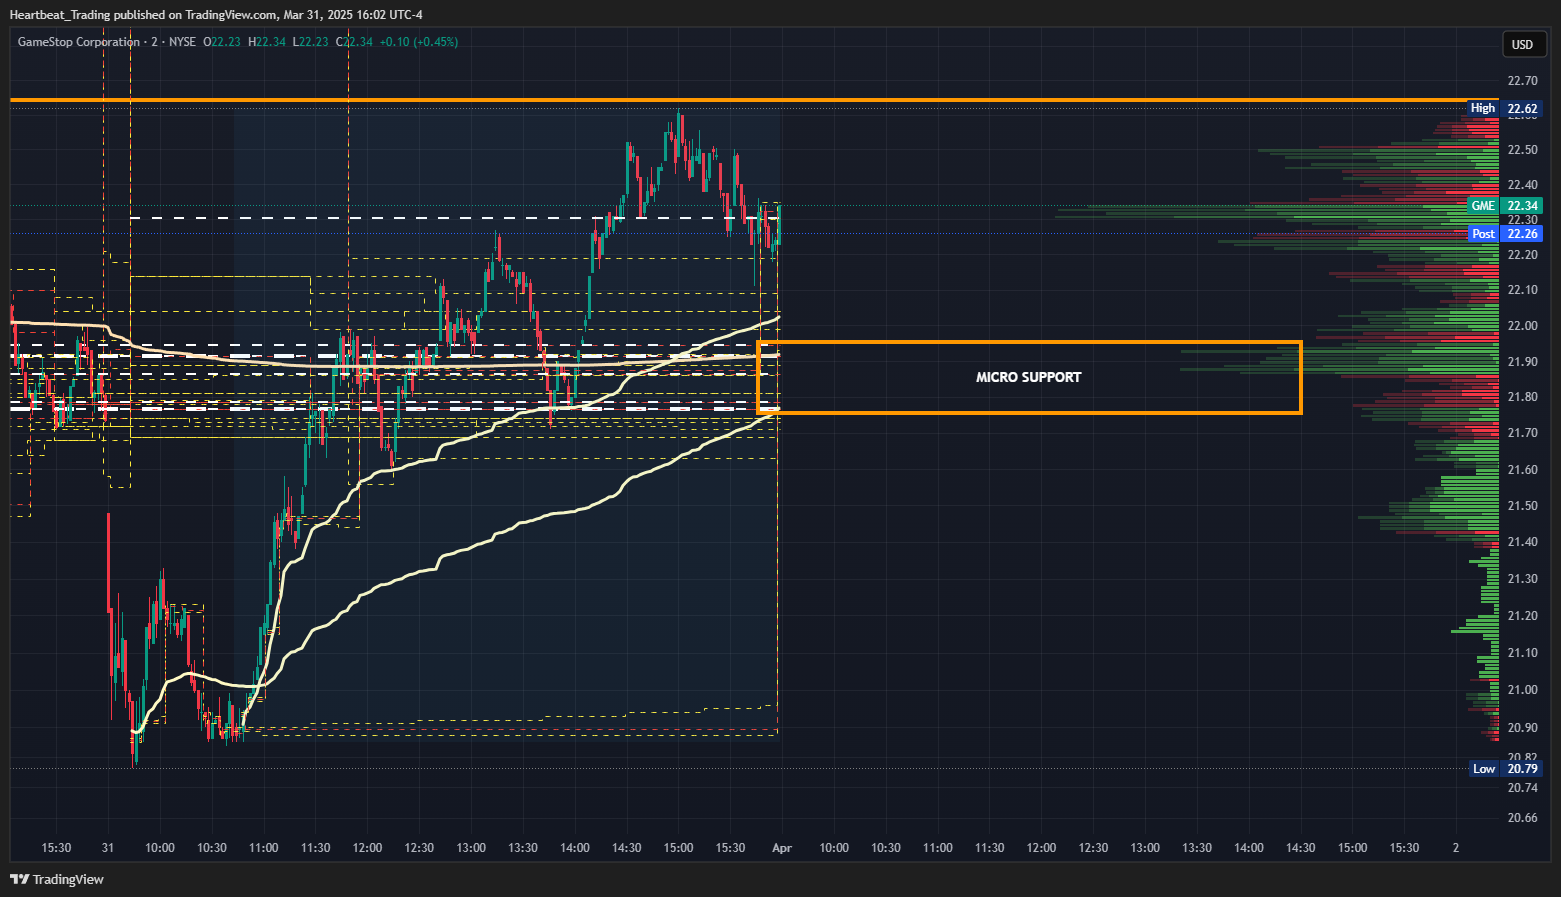Click the 21.30 price axis label
The height and width of the screenshot is (897, 1561).
click(x=1522, y=579)
